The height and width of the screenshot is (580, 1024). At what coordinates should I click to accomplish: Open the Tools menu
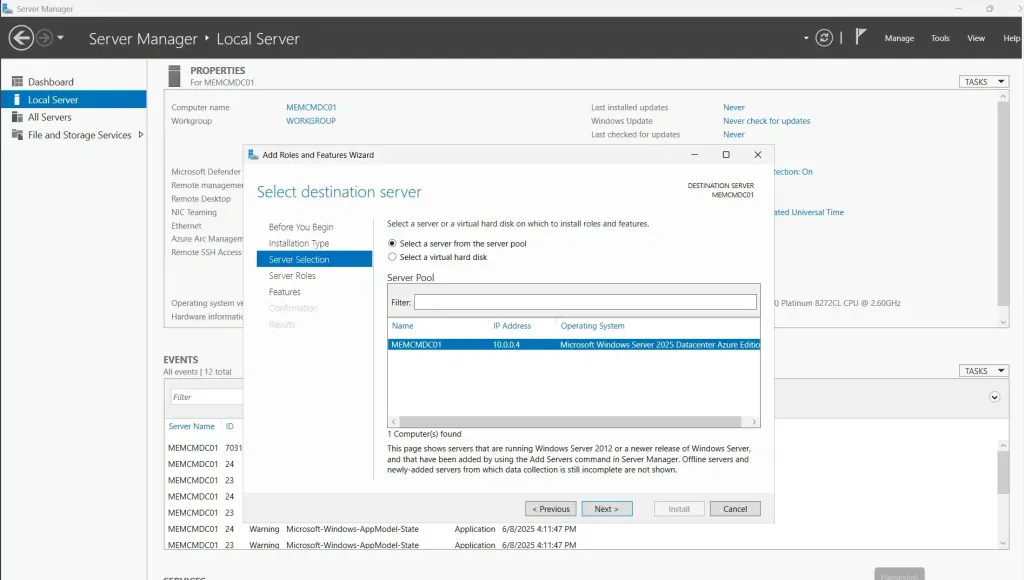pos(940,39)
